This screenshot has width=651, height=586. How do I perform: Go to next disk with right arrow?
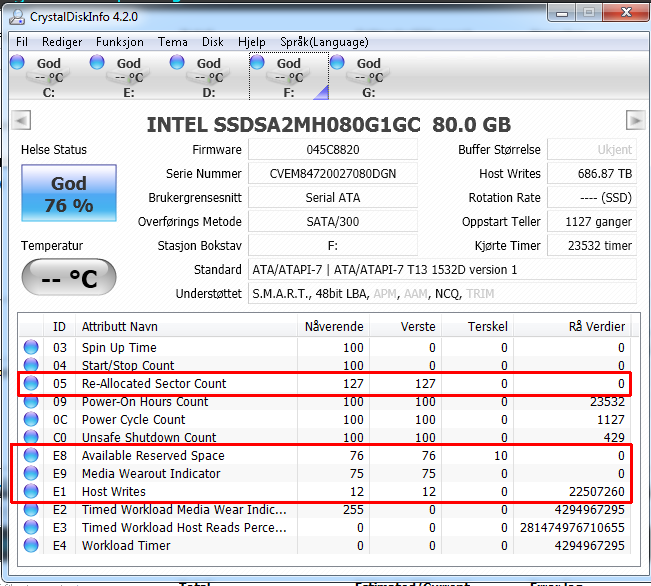(x=635, y=121)
